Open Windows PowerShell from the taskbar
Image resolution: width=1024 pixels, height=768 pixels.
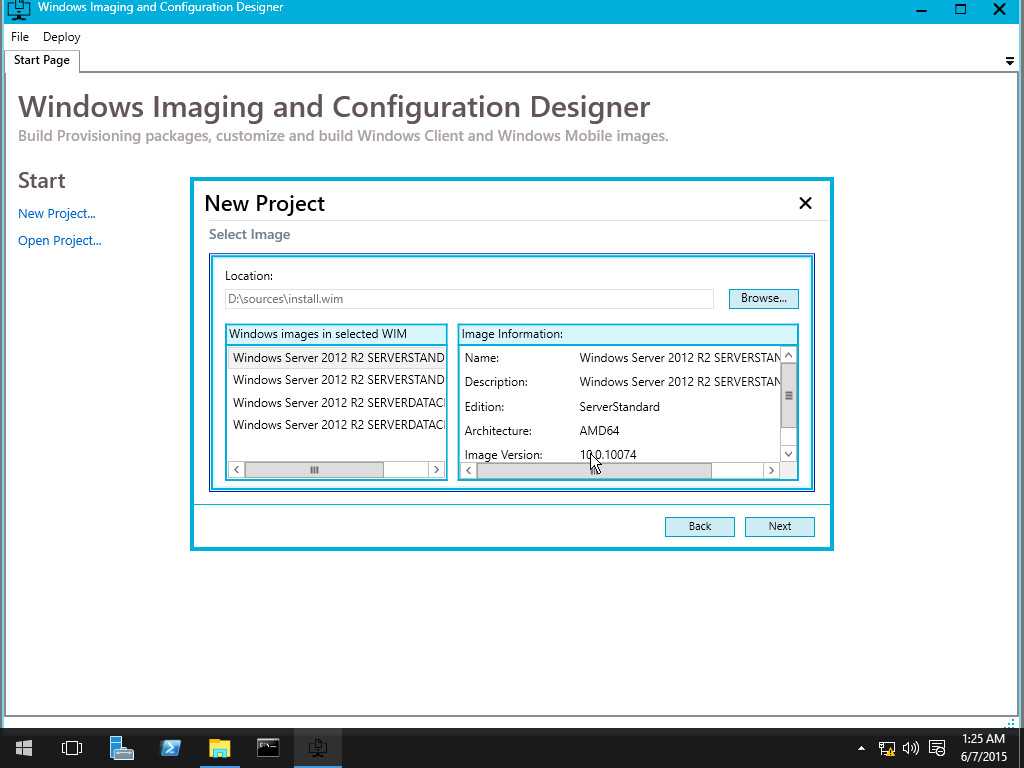(171, 748)
